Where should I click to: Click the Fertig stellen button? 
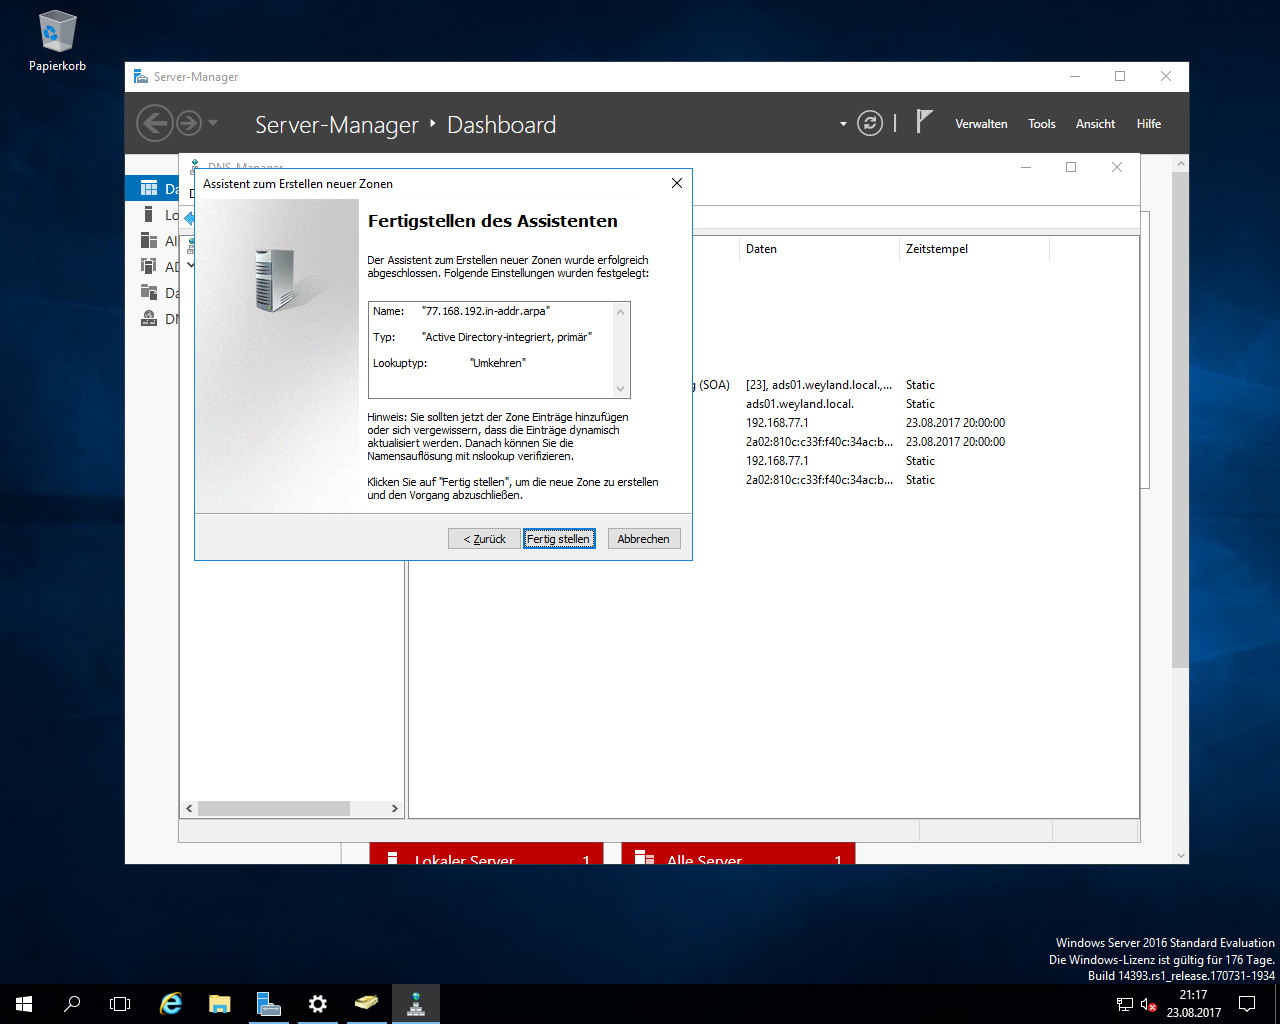(559, 539)
